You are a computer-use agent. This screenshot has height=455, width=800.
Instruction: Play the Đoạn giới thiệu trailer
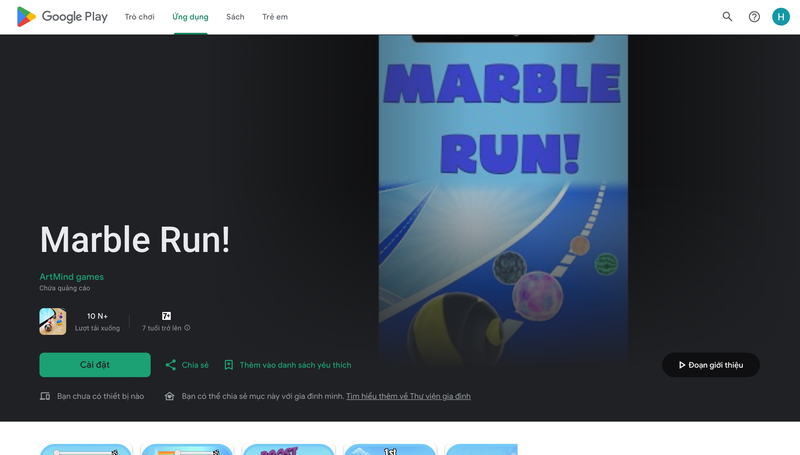[711, 365]
